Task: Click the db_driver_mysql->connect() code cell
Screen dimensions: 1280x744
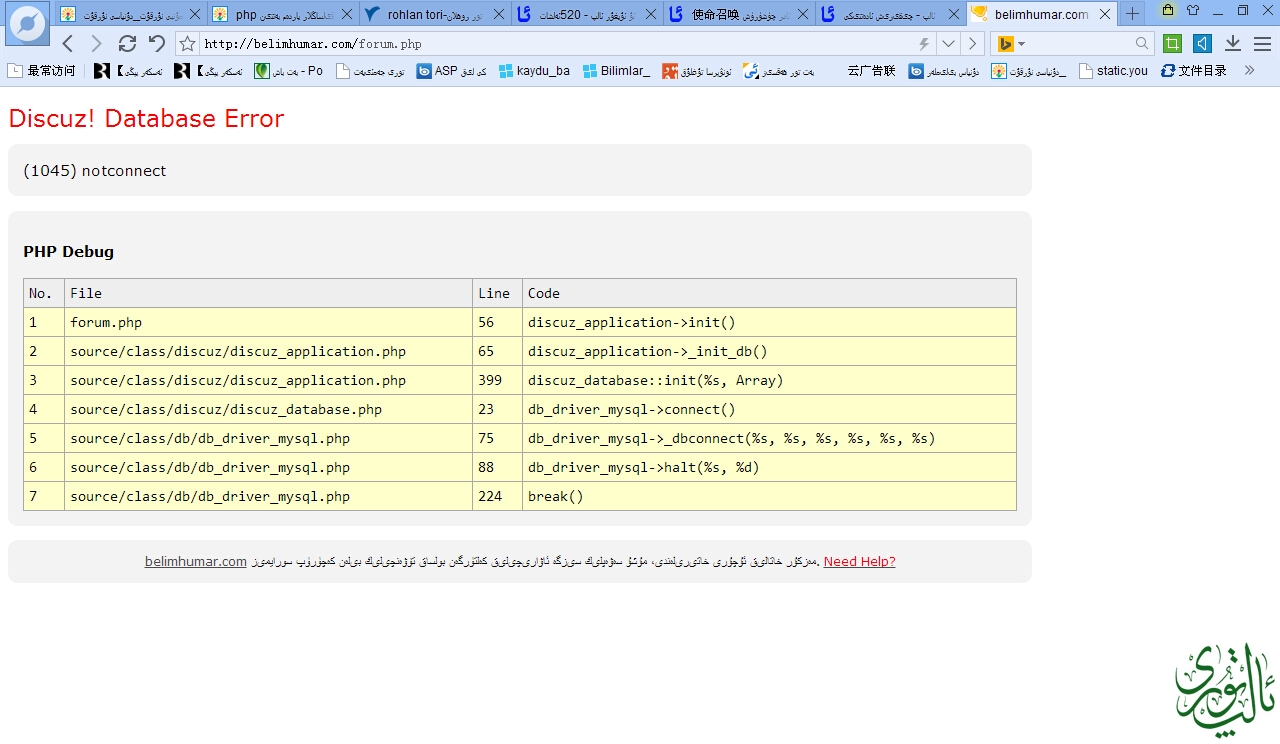Action: pos(769,409)
